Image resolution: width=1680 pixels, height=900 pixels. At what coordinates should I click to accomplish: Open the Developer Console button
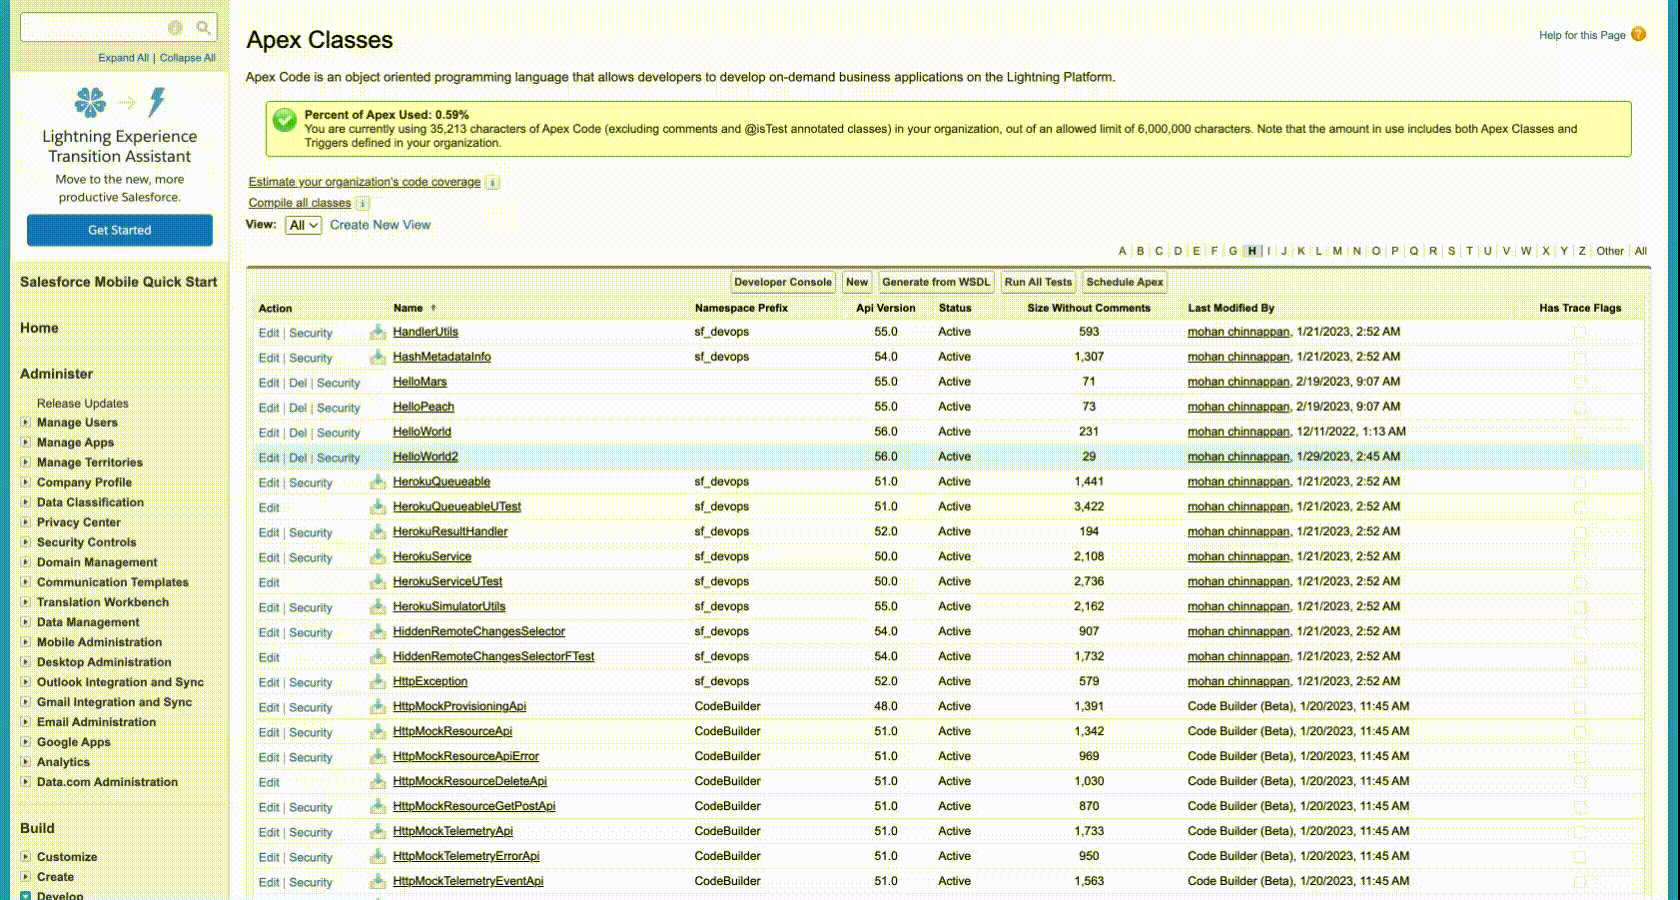(783, 282)
